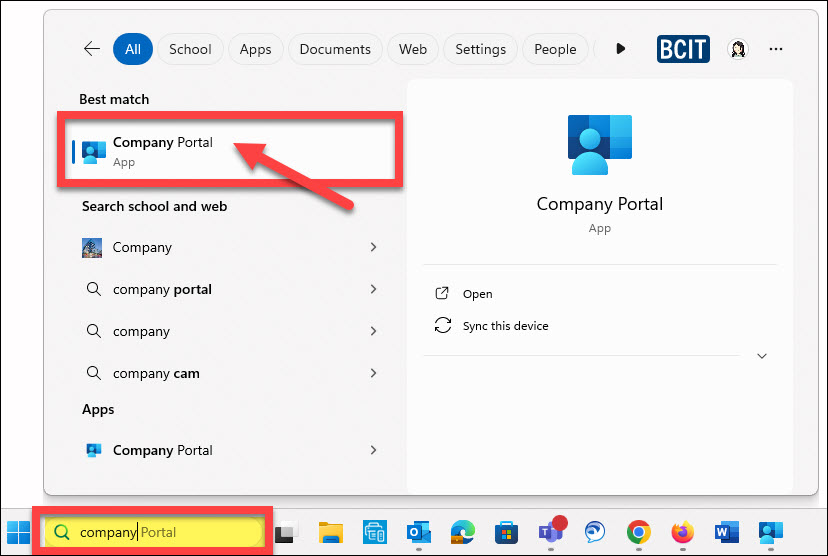Expand the 'company' suggestion chevron
Image resolution: width=828 pixels, height=556 pixels.
(373, 331)
